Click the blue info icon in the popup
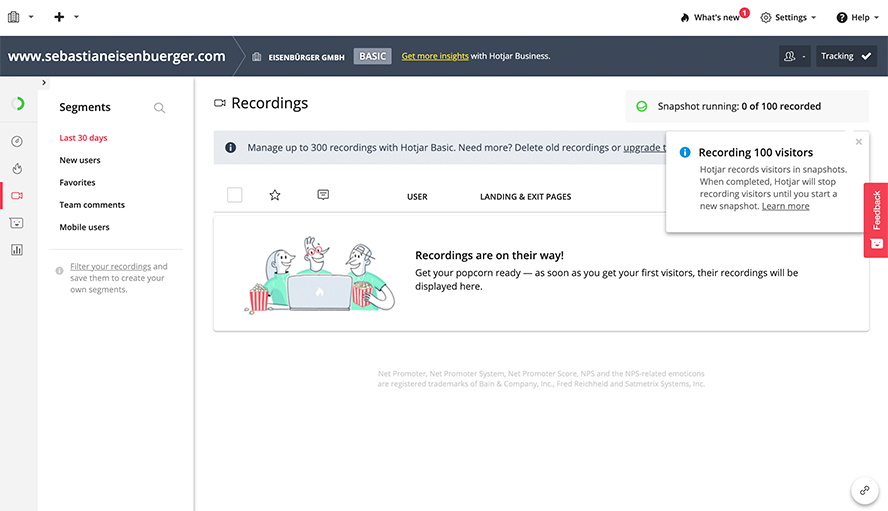 pos(685,152)
